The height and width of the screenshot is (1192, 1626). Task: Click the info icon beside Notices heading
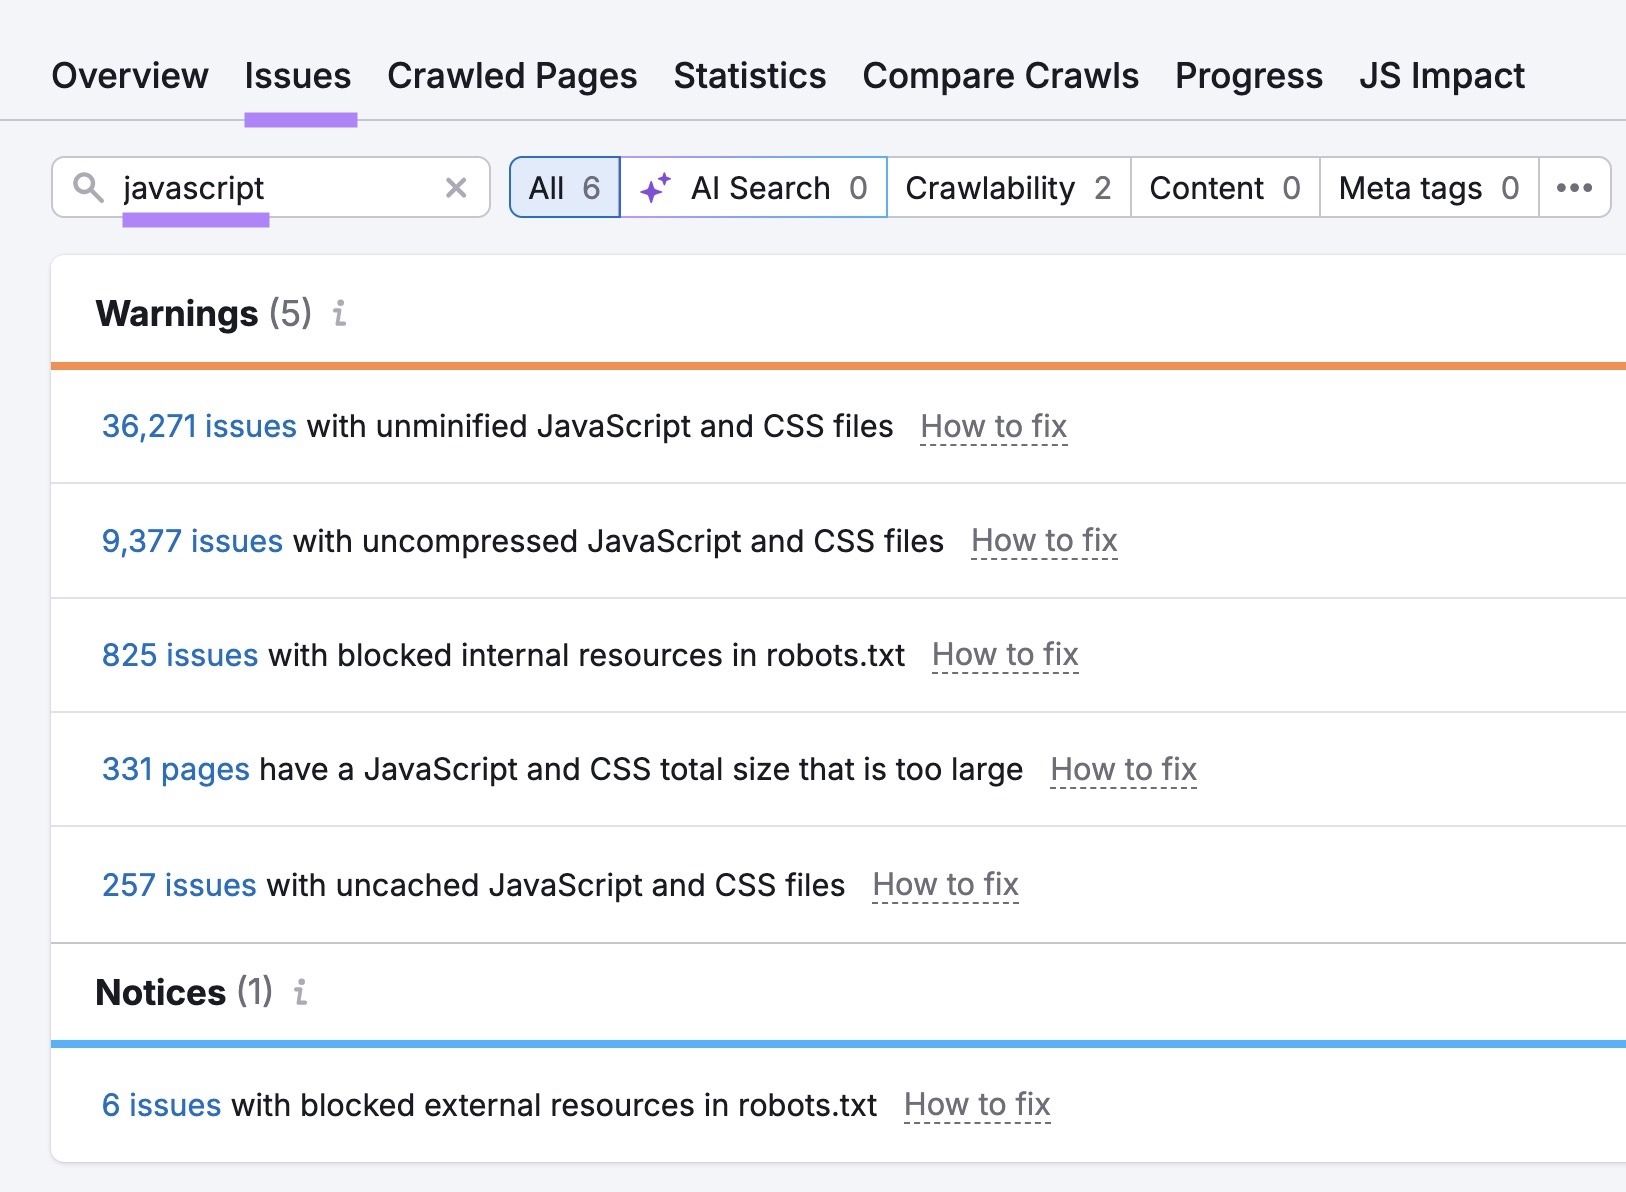(x=299, y=993)
